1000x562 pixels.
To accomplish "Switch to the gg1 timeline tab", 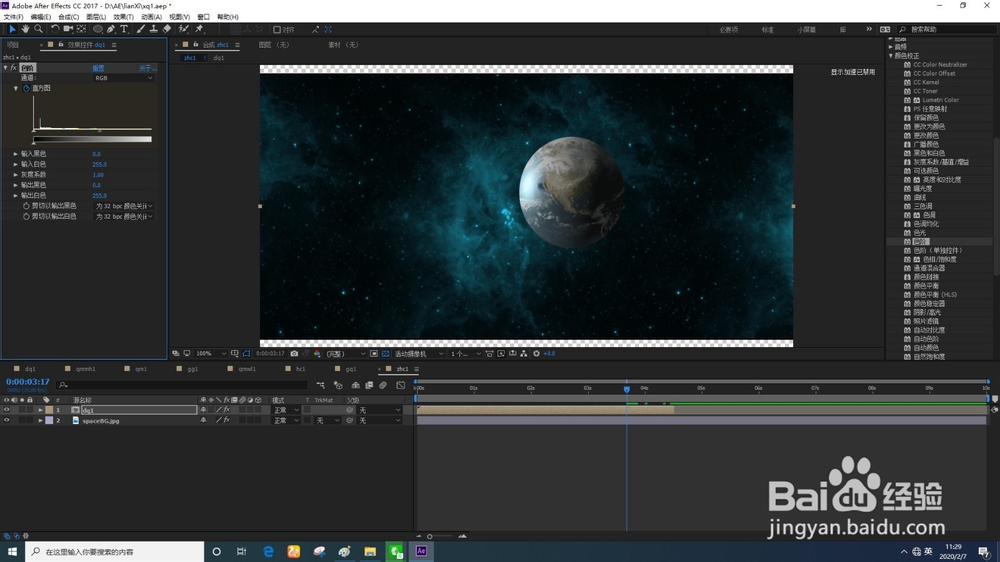I will click(192, 369).
